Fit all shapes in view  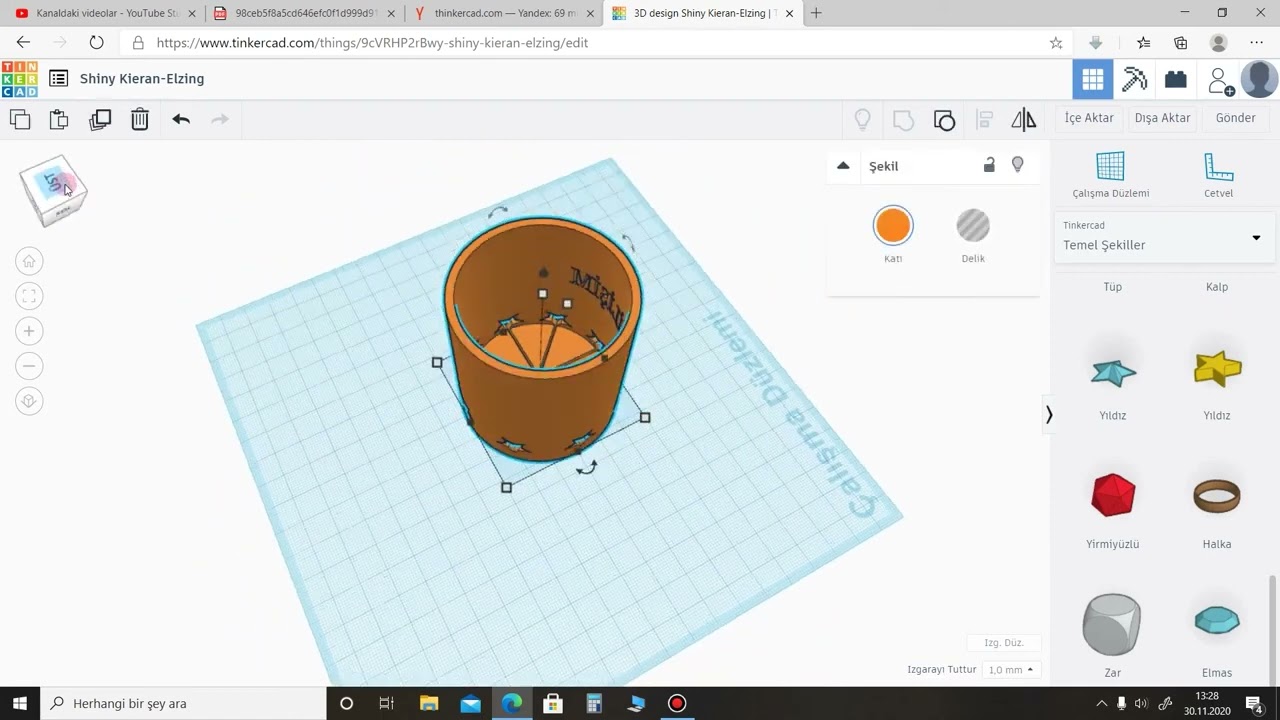tap(29, 296)
